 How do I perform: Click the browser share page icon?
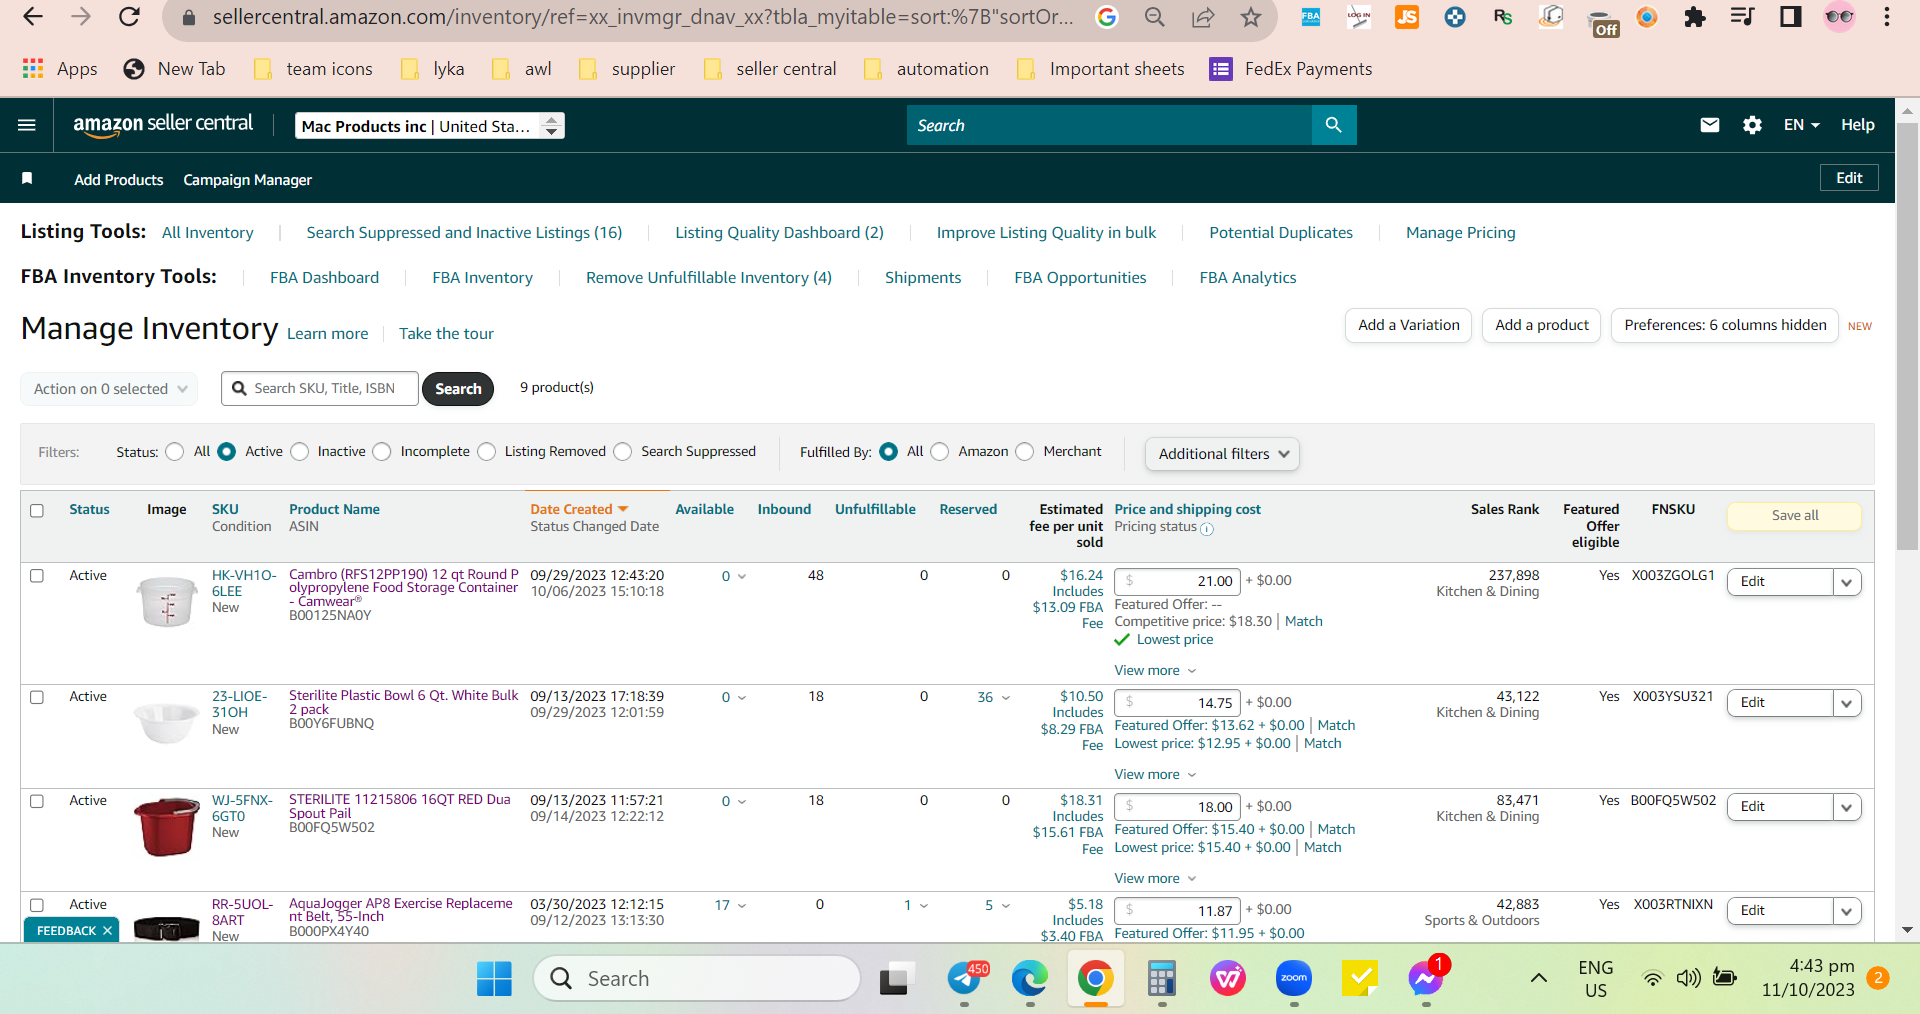point(1203,17)
